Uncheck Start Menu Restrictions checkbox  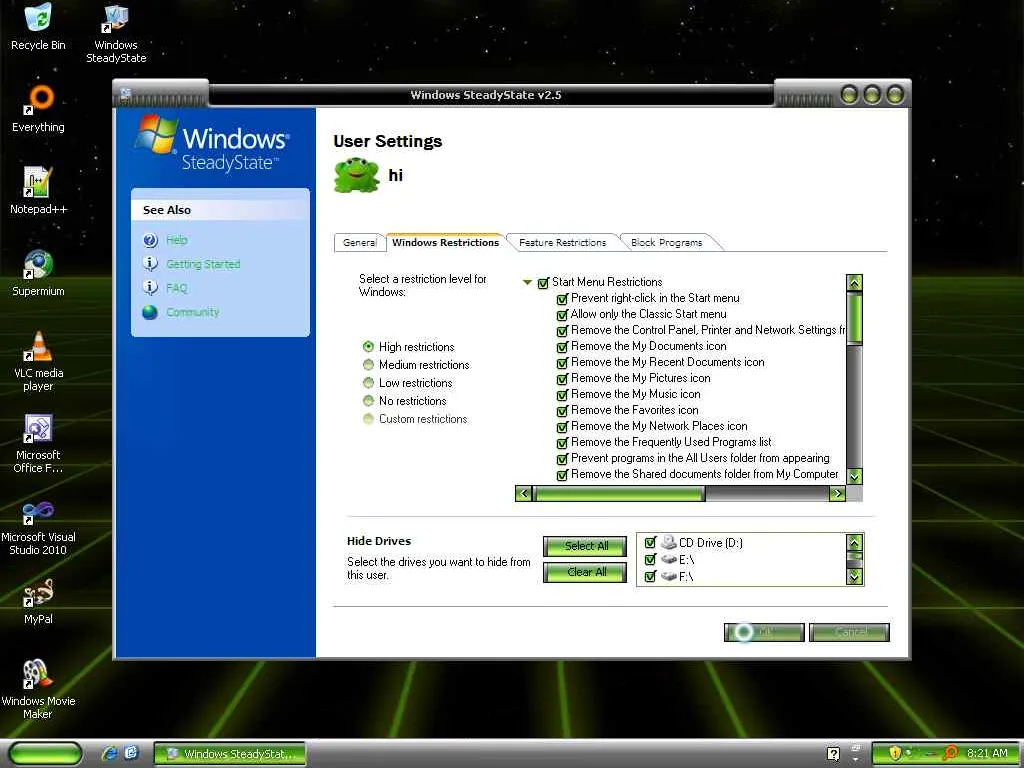(543, 283)
